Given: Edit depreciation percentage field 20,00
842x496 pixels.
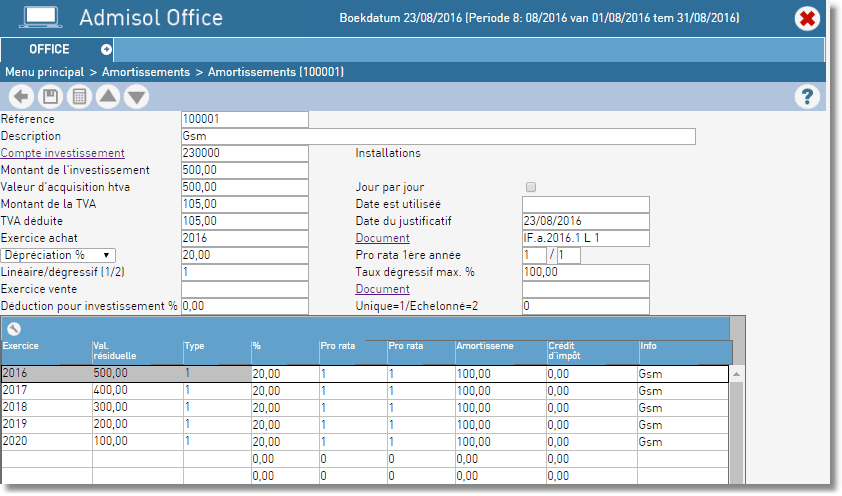Looking at the screenshot, I should tap(245, 255).
